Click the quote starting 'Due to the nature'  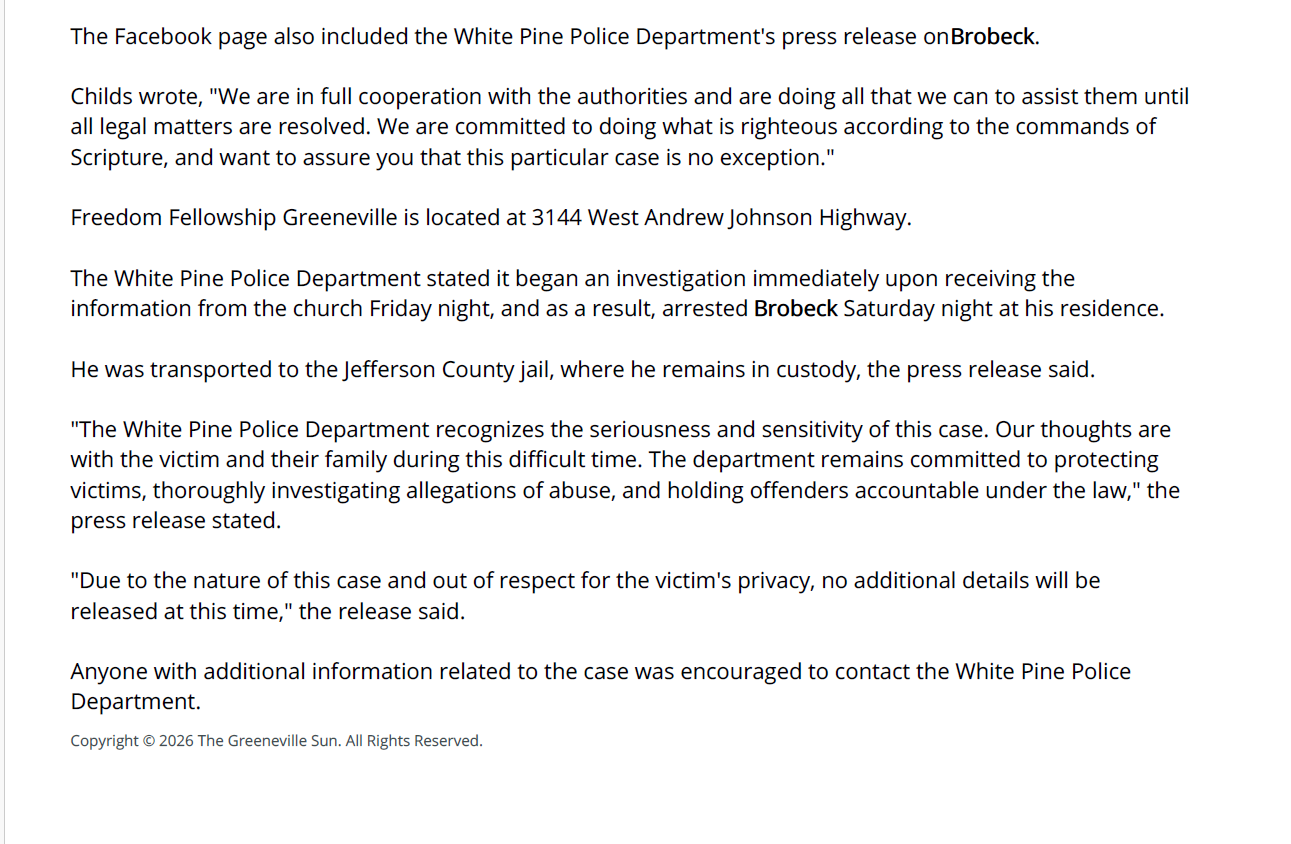point(585,595)
